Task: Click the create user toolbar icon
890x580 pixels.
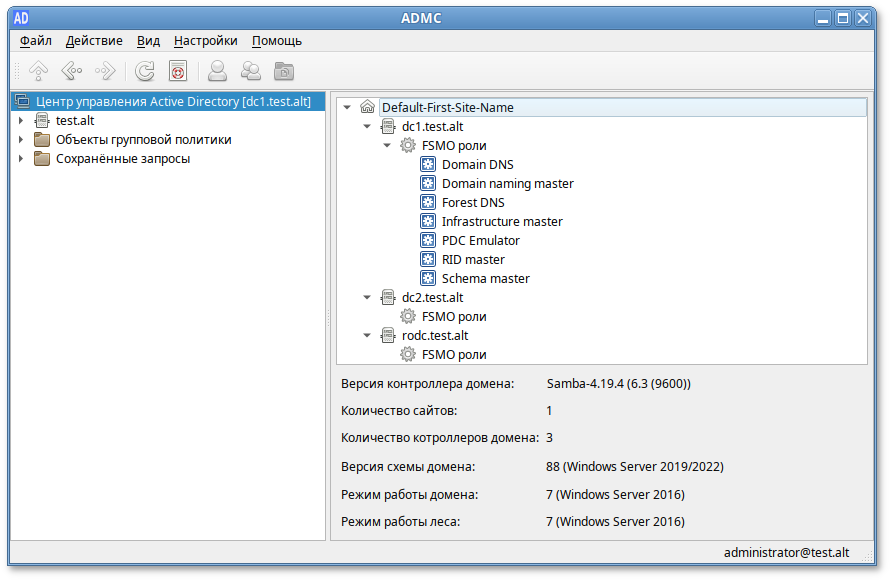Action: pos(217,71)
